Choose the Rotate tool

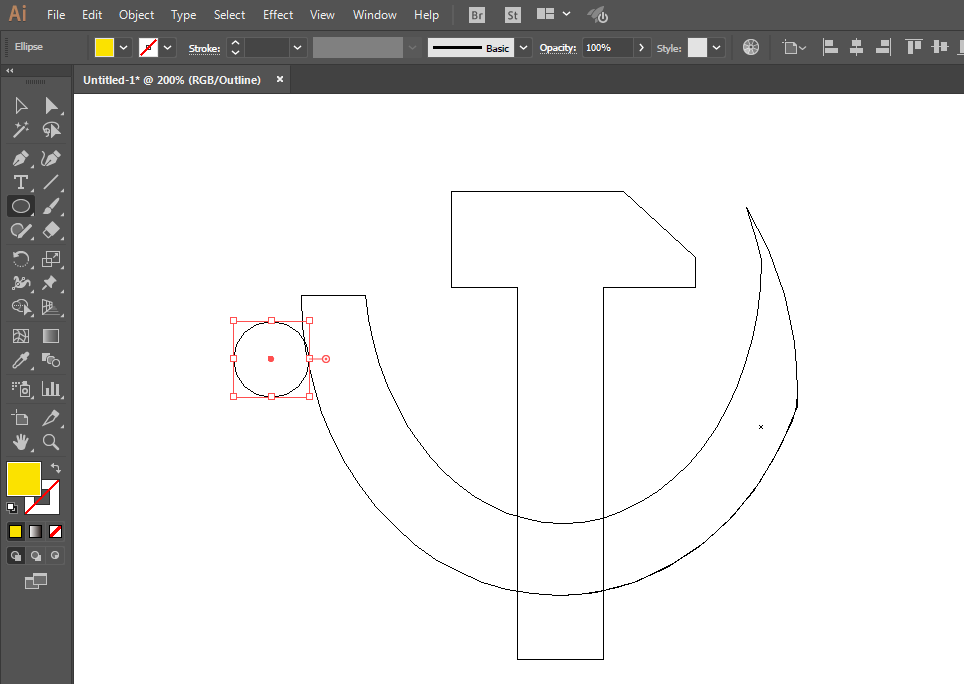(x=21, y=259)
